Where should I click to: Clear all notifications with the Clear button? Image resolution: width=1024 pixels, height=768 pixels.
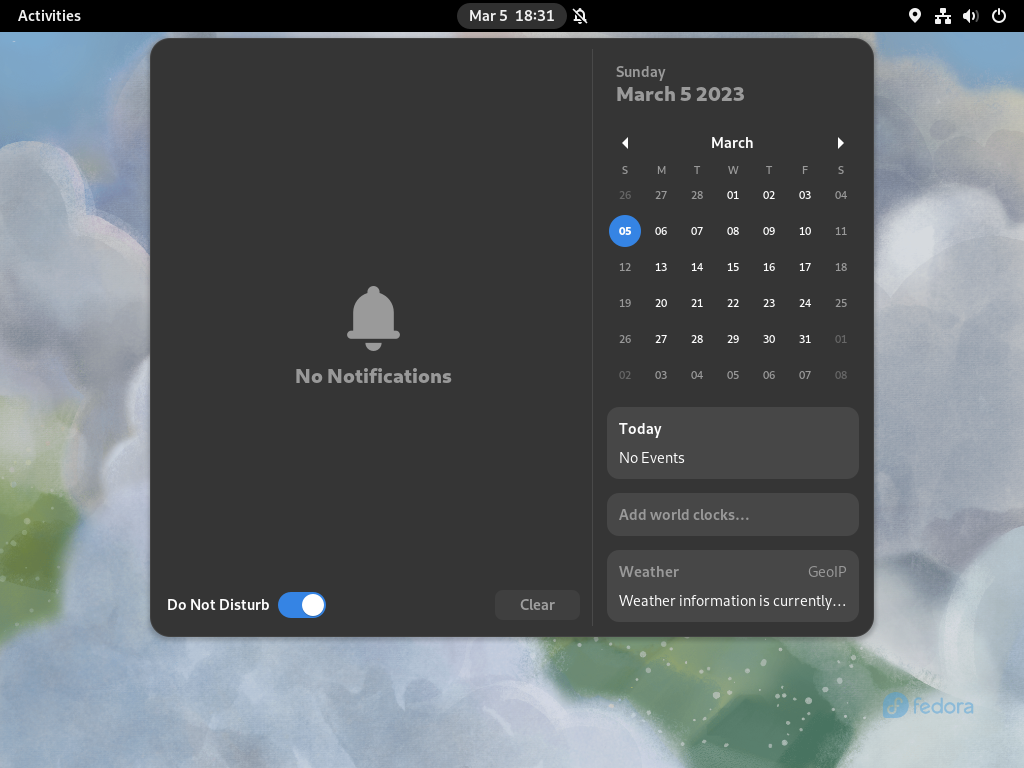pyautogui.click(x=537, y=605)
